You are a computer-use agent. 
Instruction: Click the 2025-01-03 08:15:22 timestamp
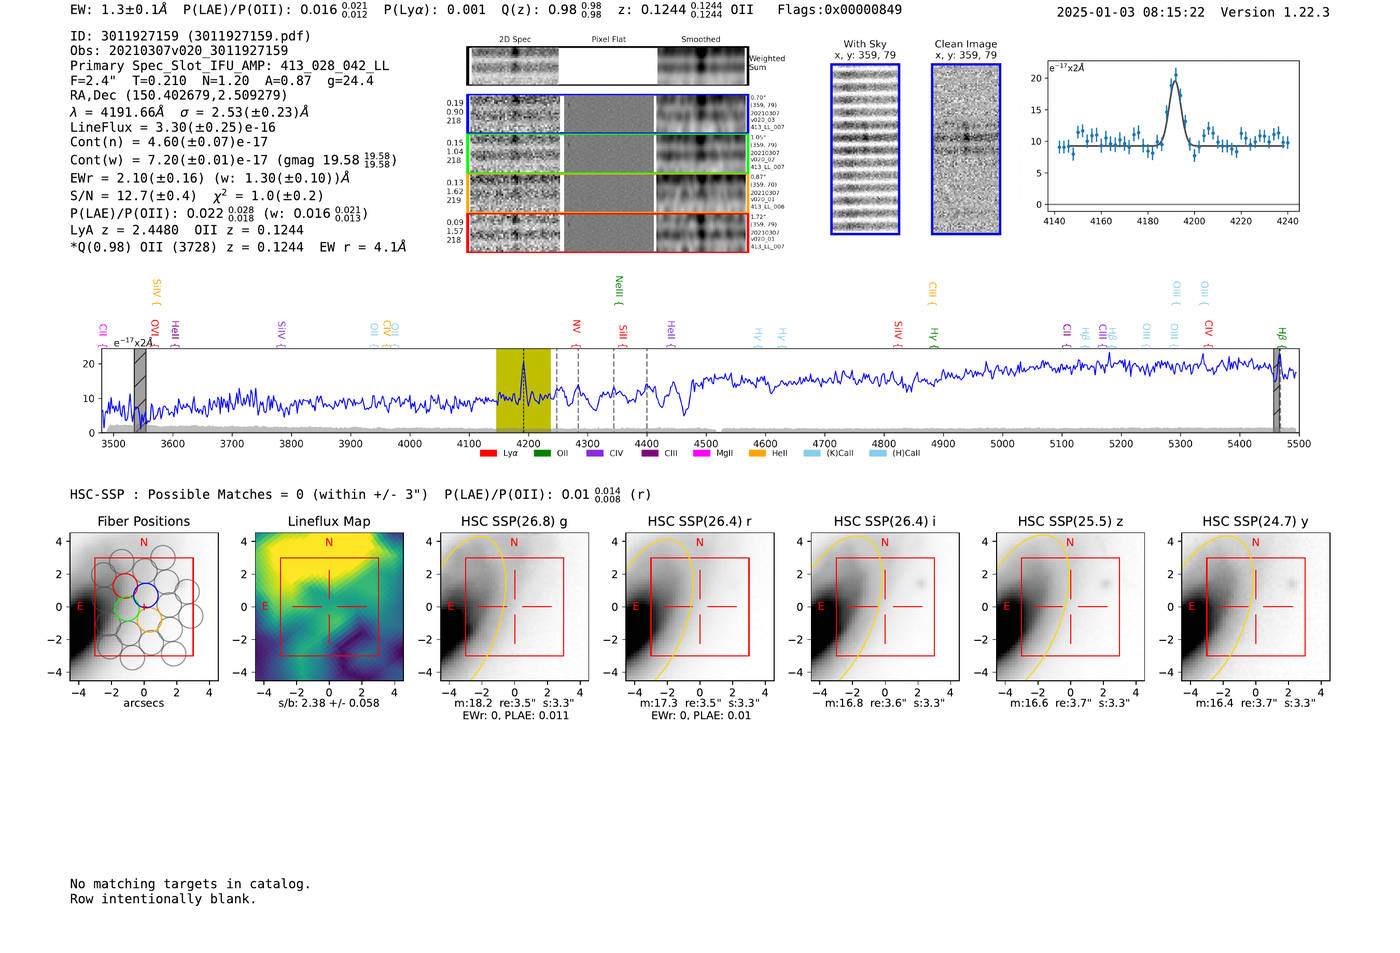point(1131,12)
